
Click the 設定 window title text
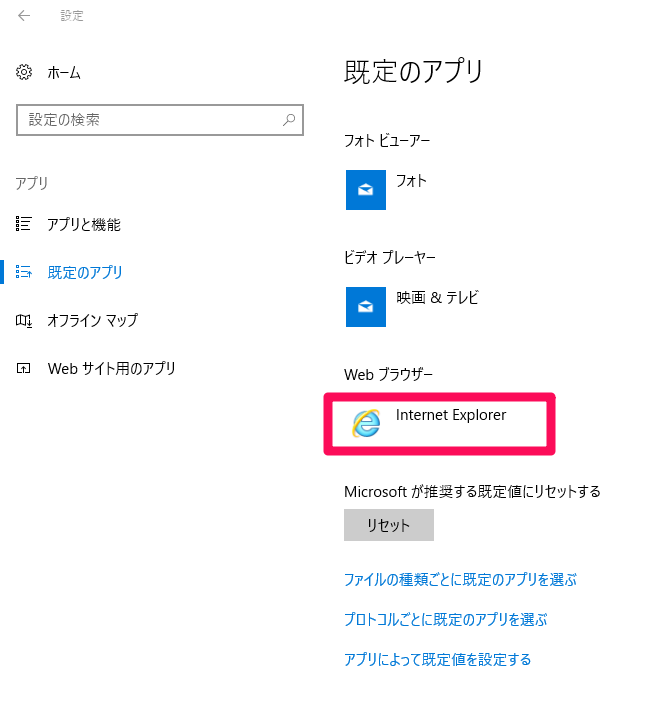point(72,16)
